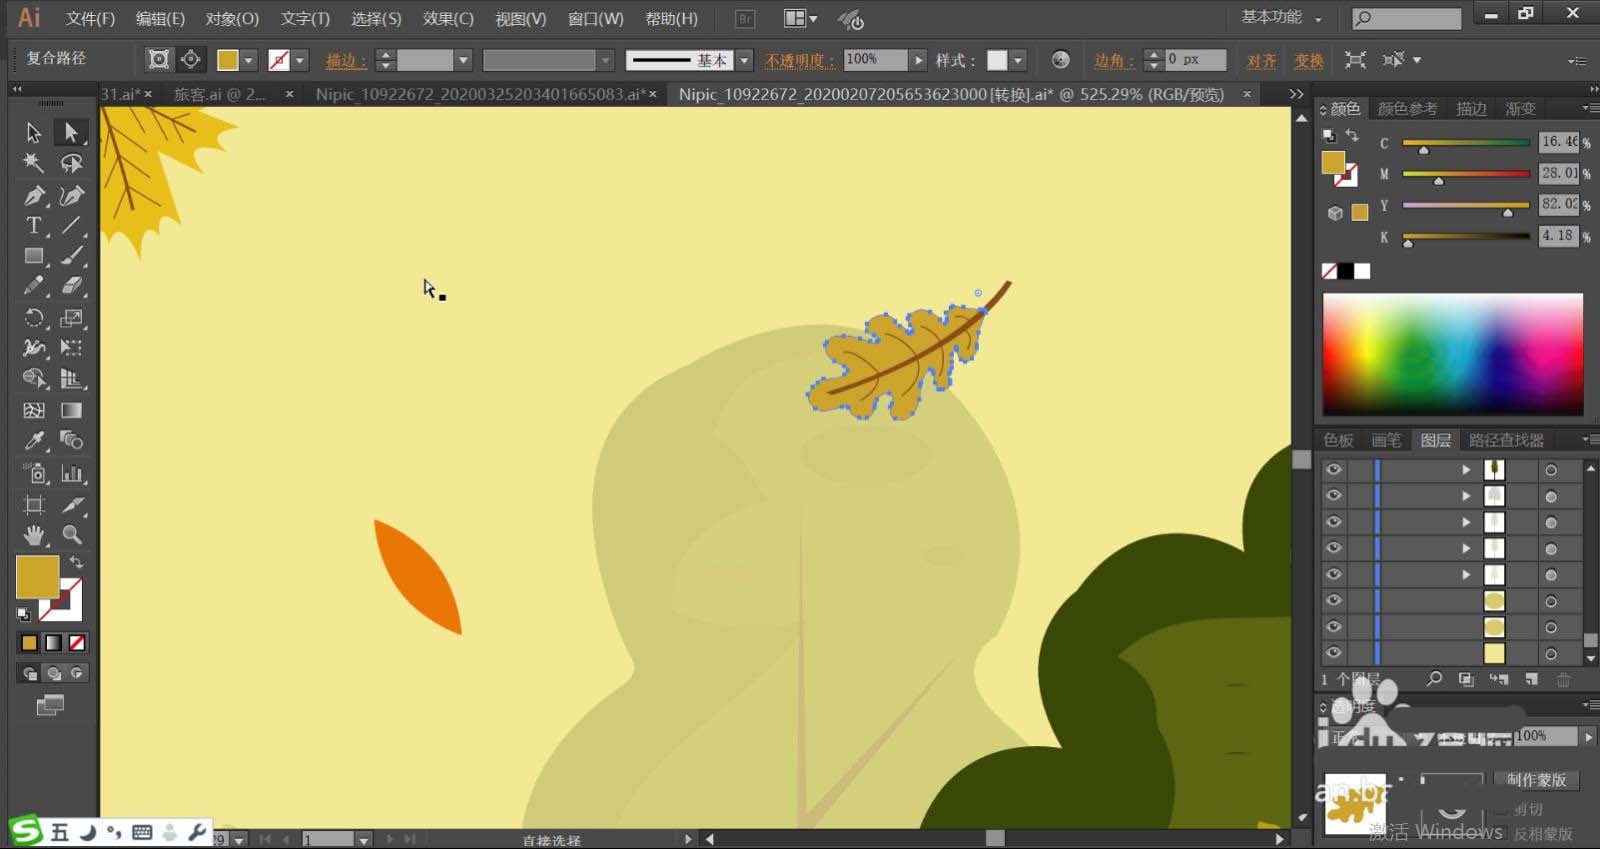Select the Rotate tool

[34, 318]
